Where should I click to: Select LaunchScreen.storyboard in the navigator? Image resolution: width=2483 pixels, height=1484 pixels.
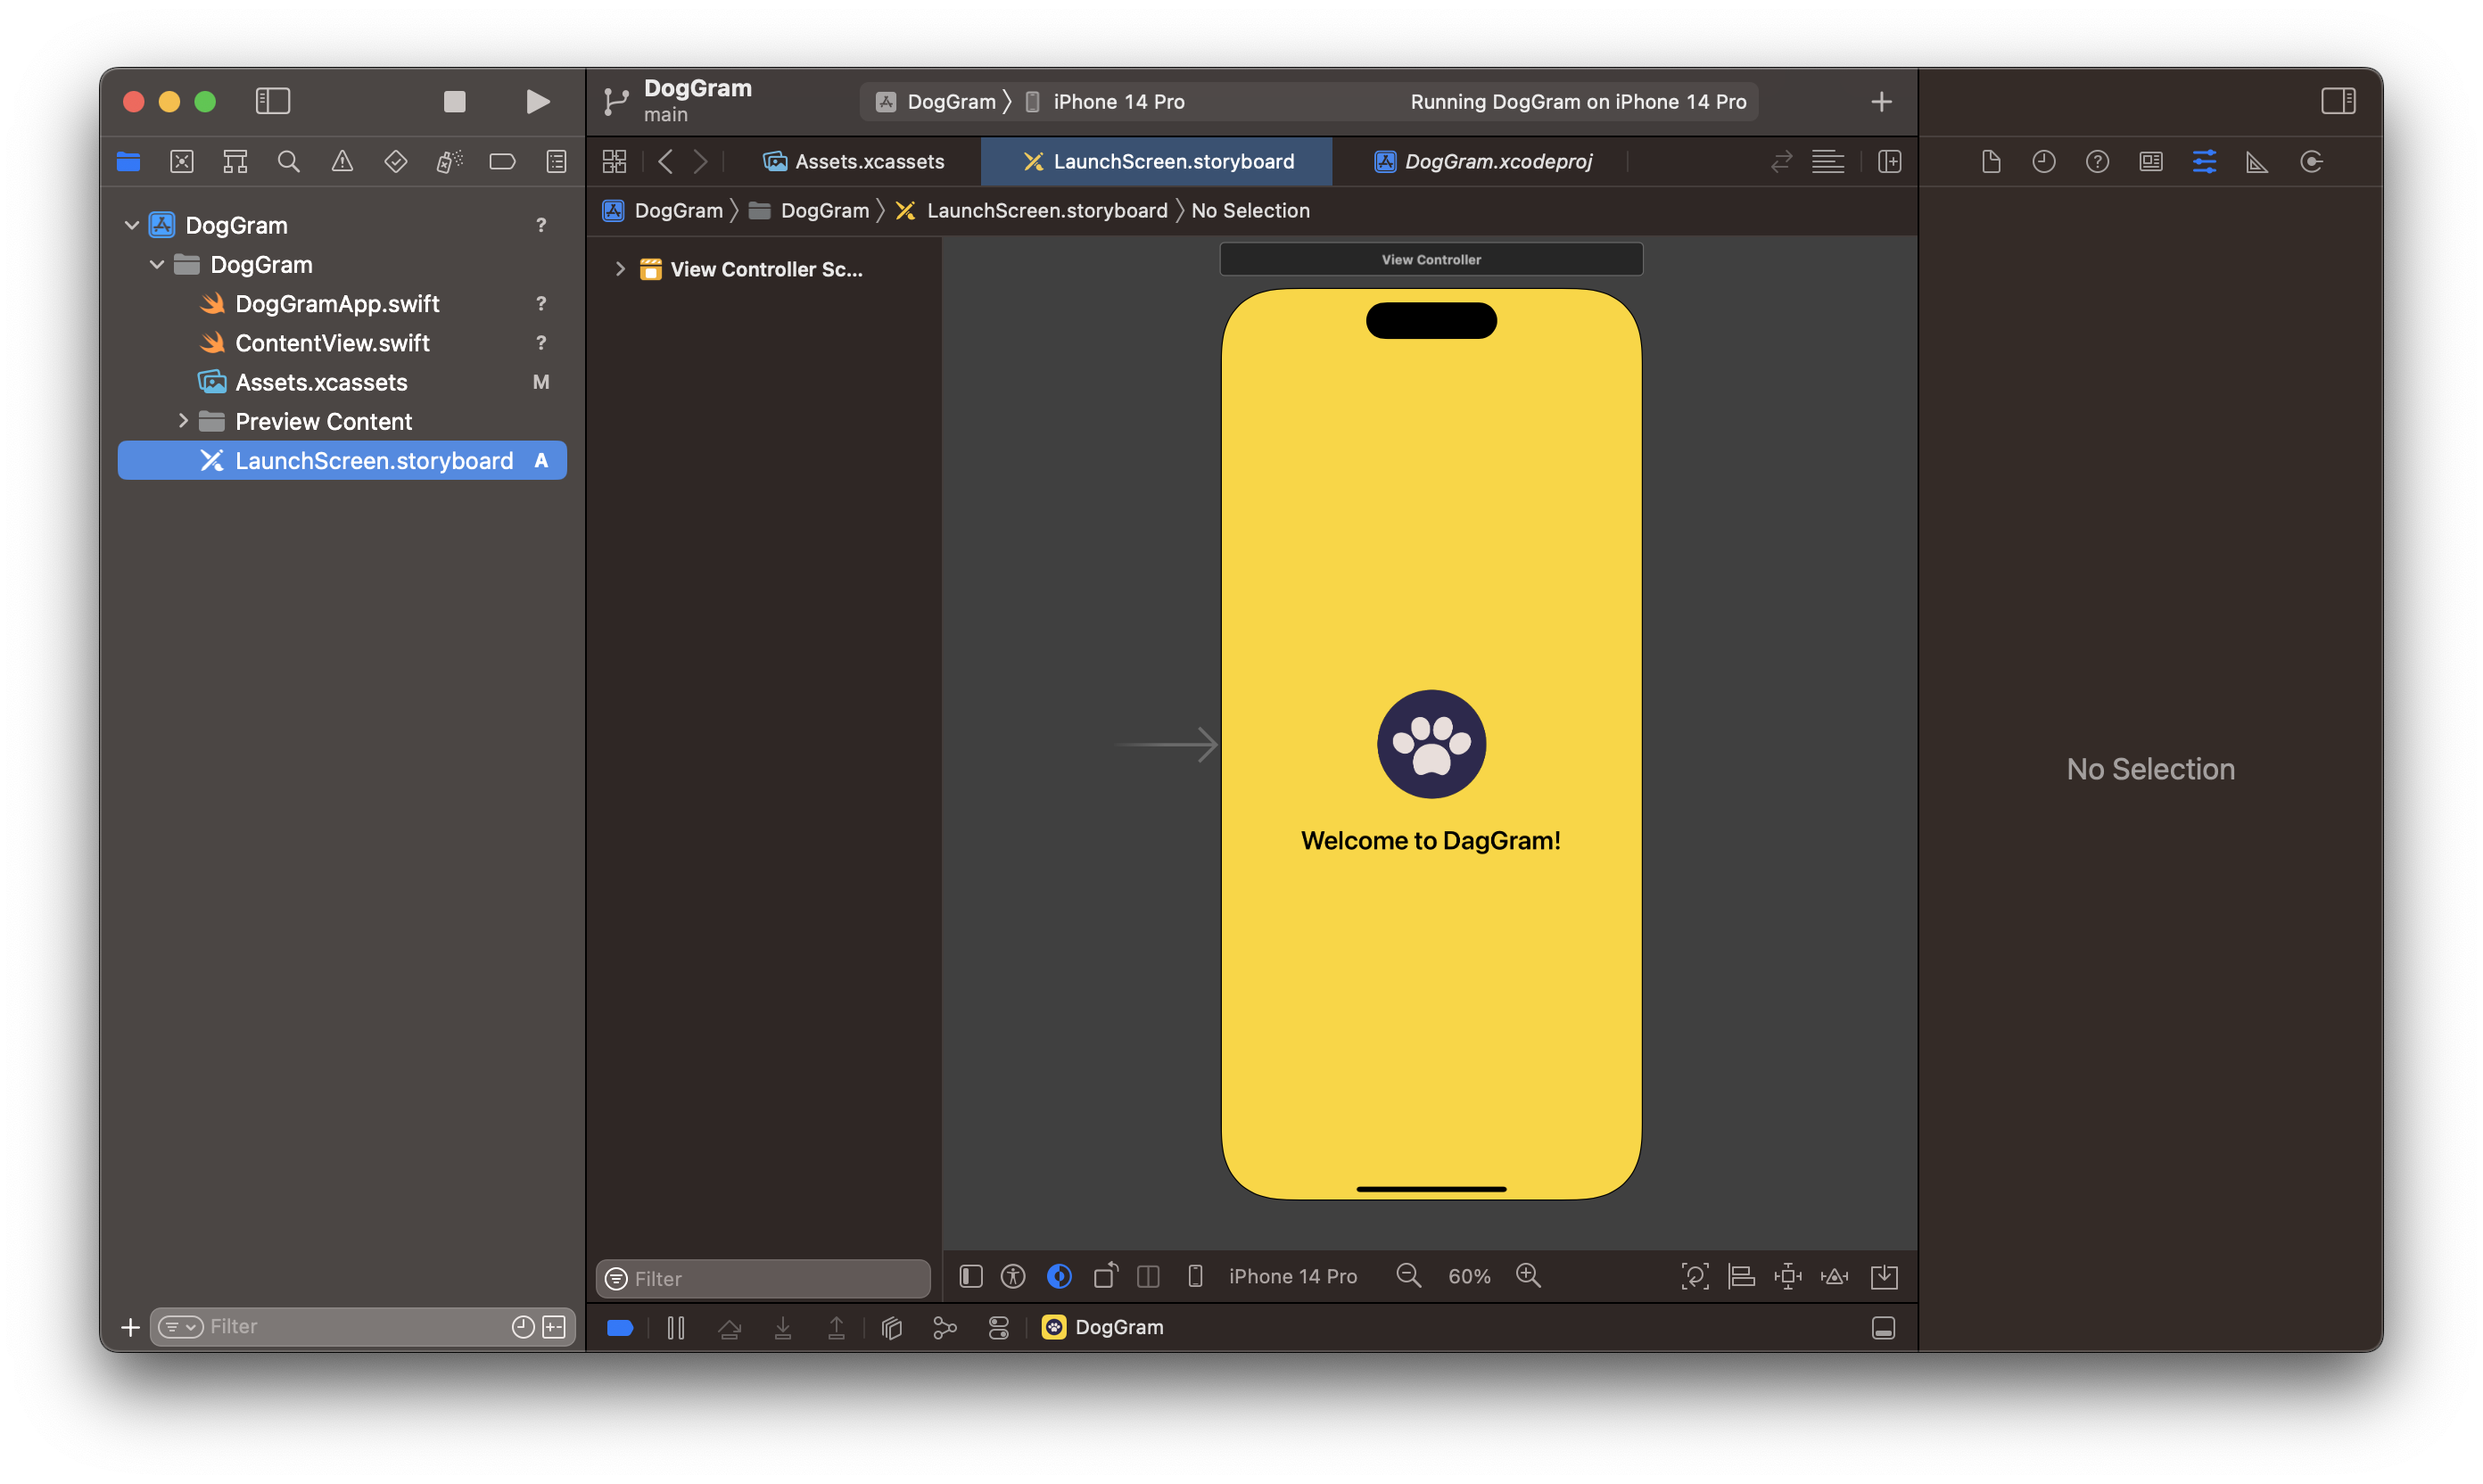[342, 460]
